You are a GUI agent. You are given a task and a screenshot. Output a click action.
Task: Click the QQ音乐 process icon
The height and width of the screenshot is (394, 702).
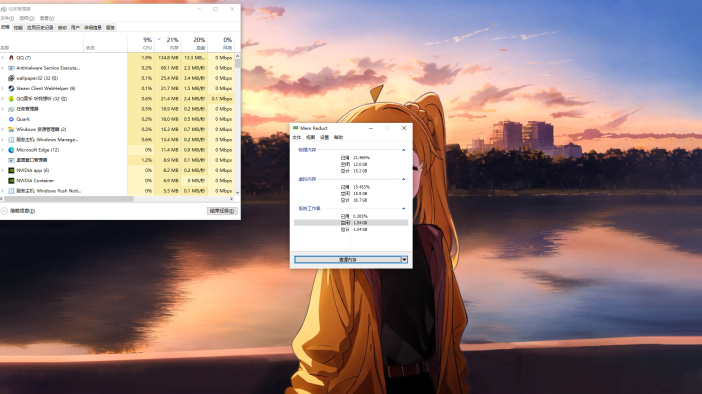tap(11, 98)
